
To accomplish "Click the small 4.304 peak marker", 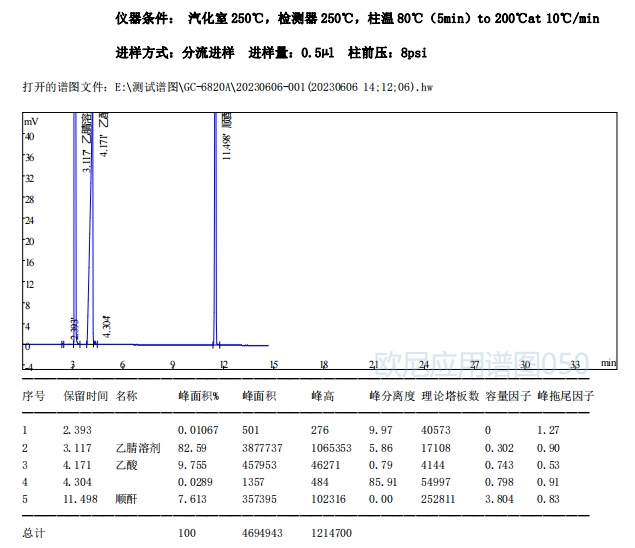I will tap(107, 325).
